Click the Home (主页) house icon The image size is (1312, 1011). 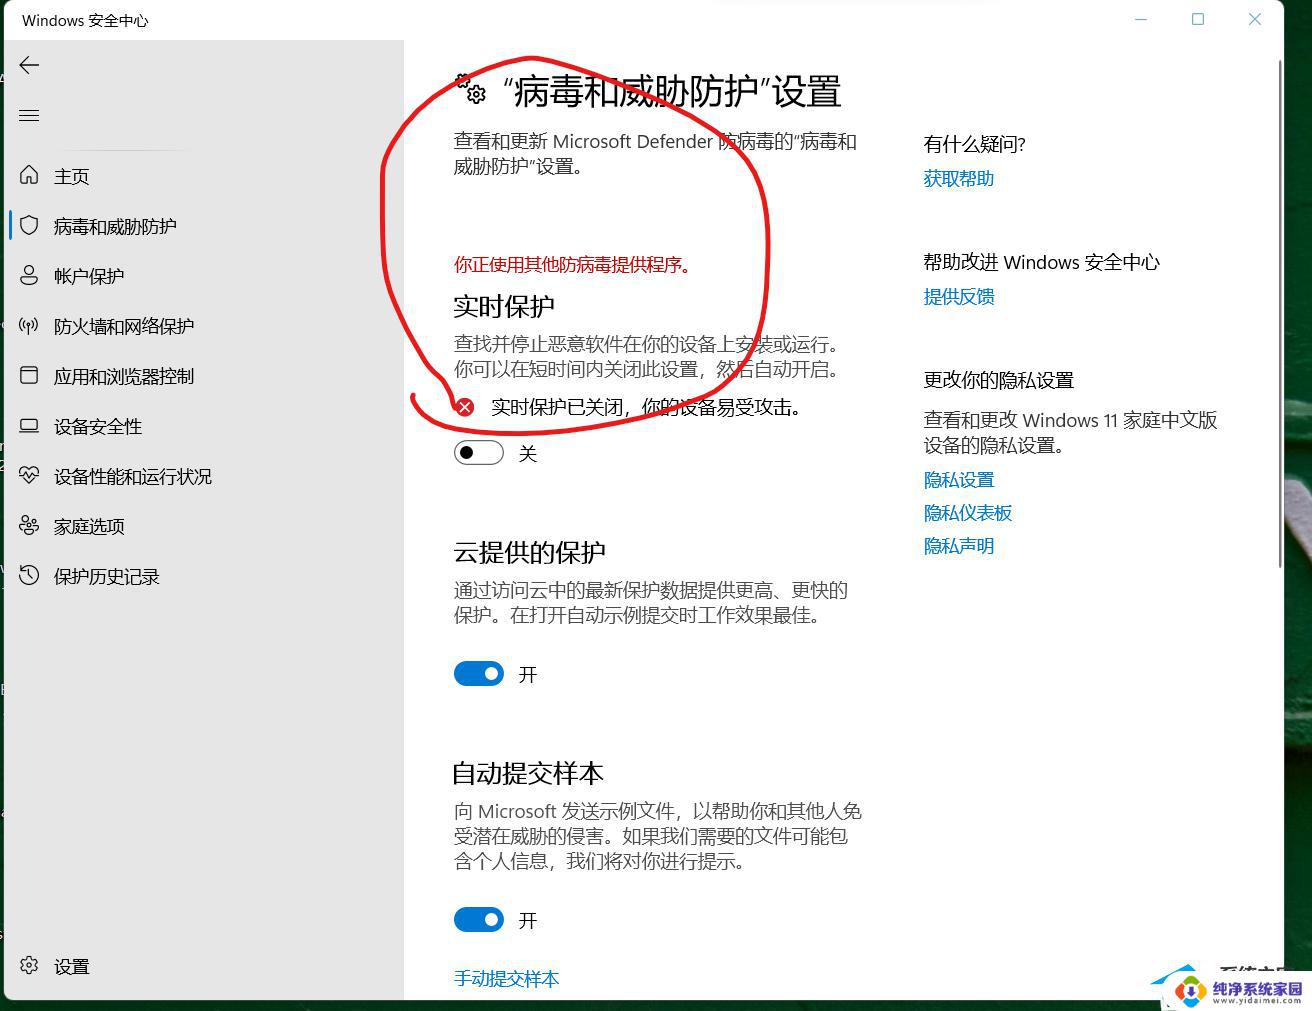pos(29,175)
